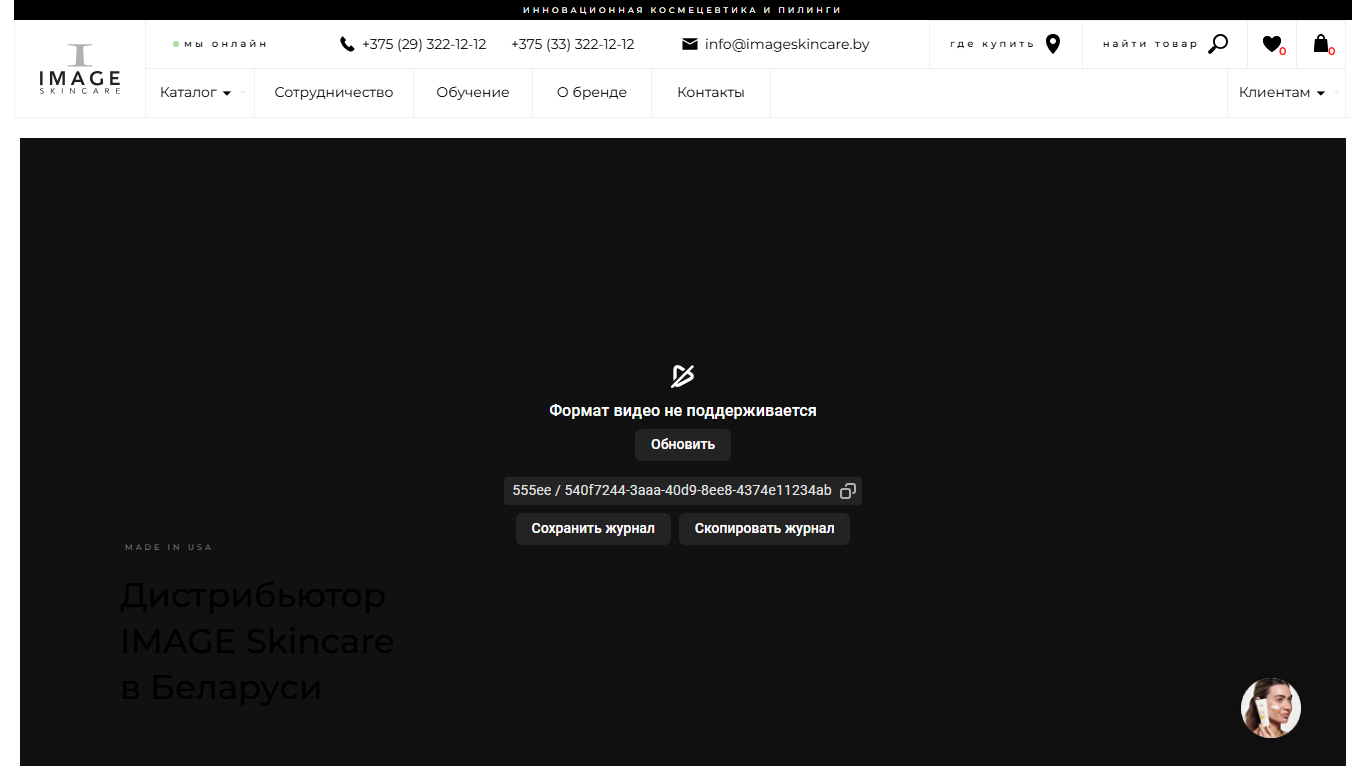Click the MADE IN USA caption
The image size is (1366, 768).
[x=169, y=547]
